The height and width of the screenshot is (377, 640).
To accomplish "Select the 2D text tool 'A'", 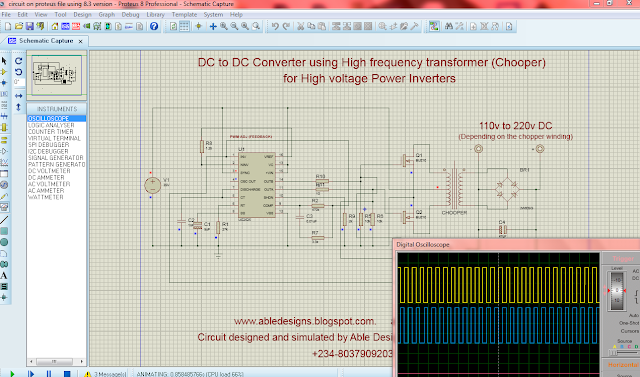I will 4,275.
